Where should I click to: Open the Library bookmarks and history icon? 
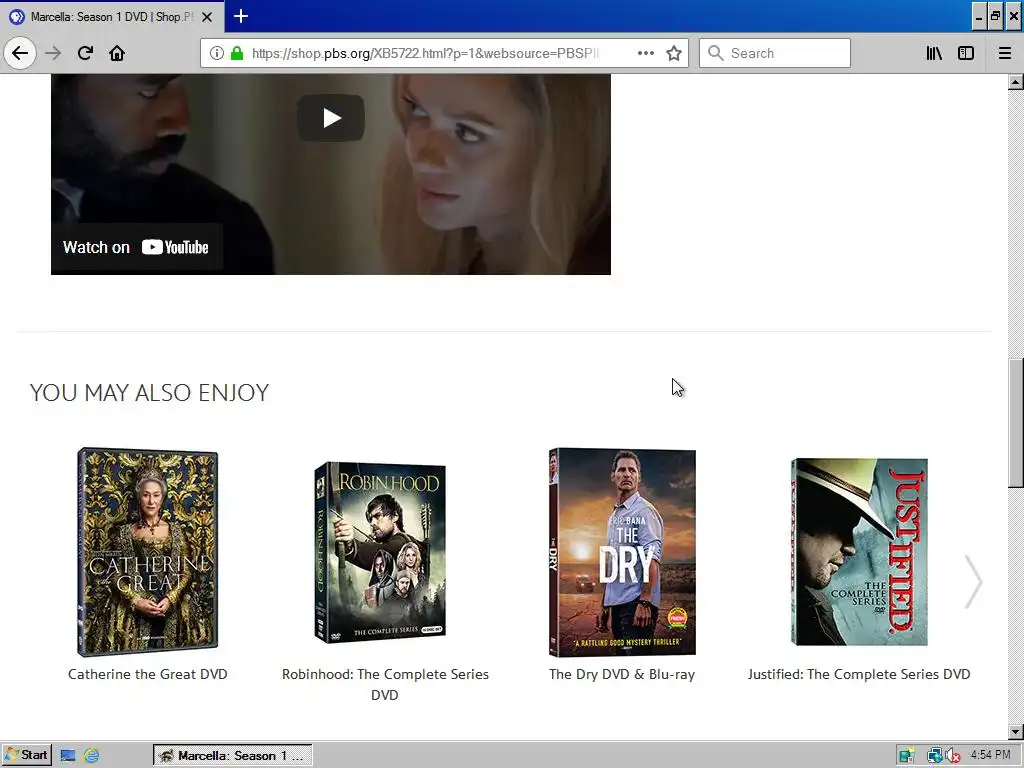(x=934, y=53)
